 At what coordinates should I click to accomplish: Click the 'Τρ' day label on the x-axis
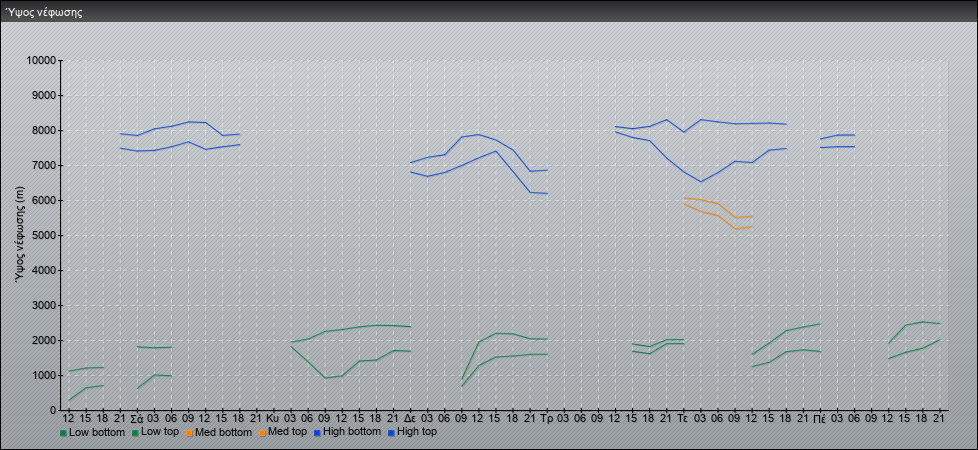(x=546, y=418)
